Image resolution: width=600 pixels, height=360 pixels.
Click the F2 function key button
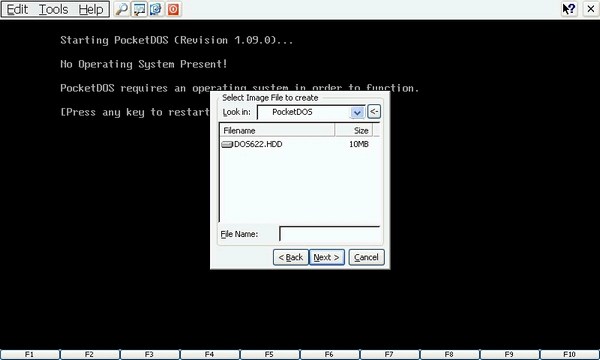pos(90,355)
